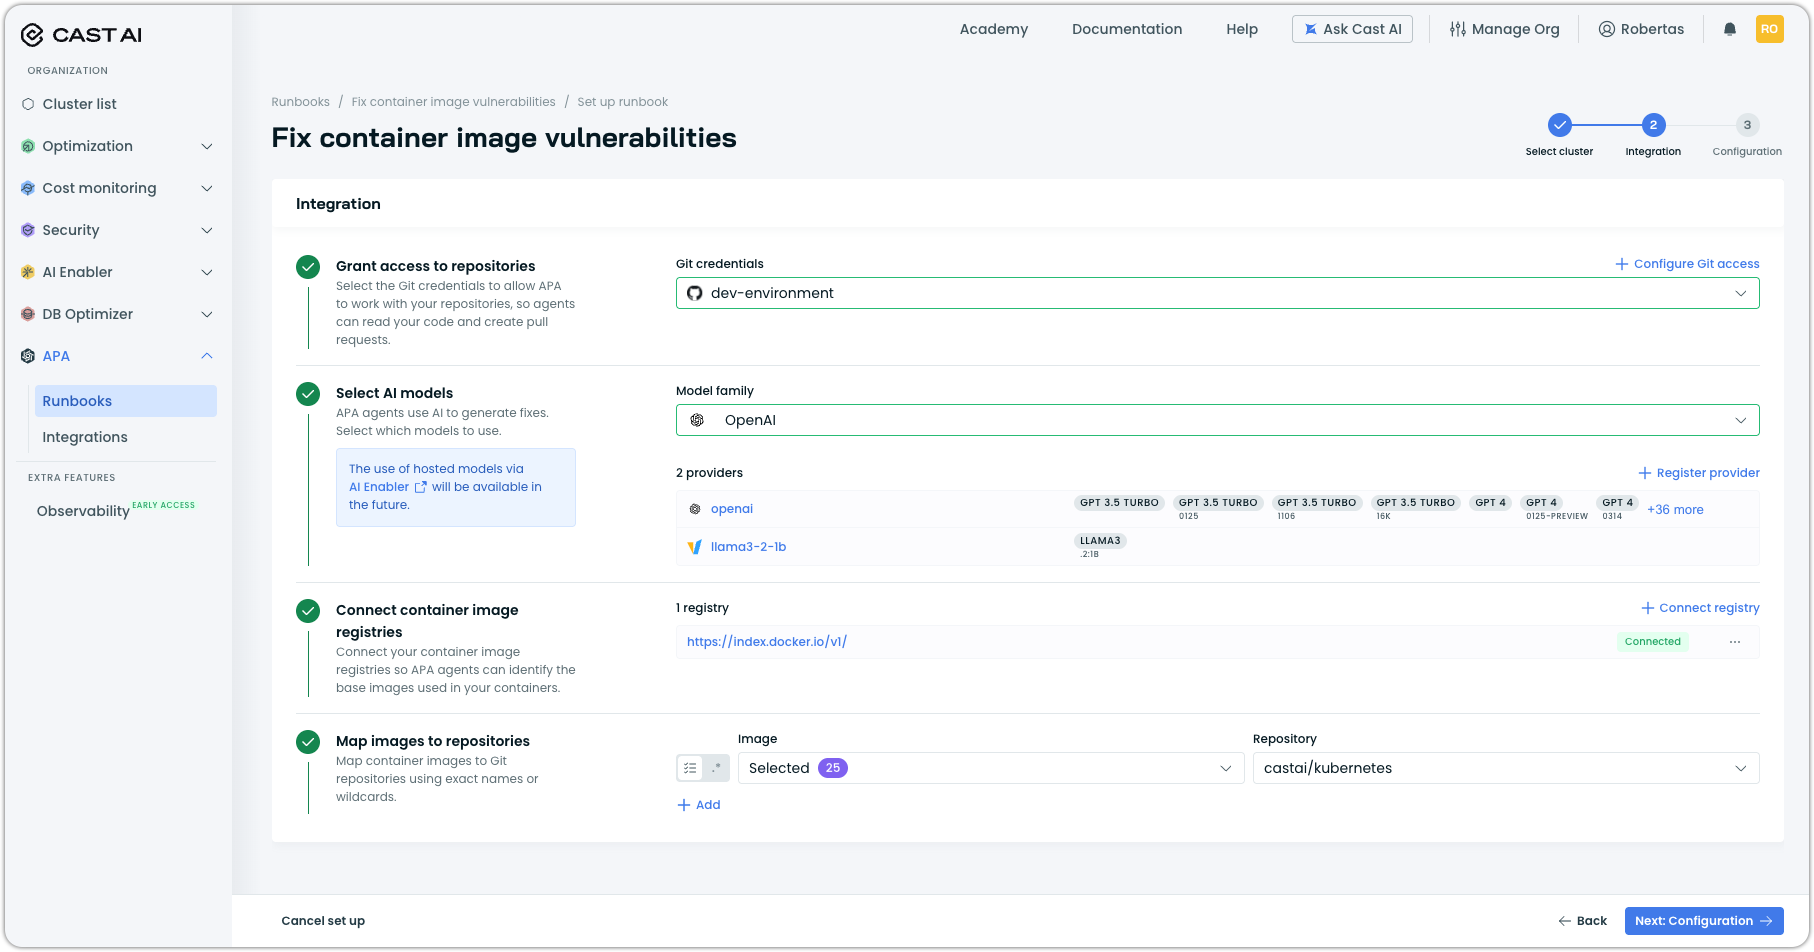Click the GitHub icon in Git credentials
Image resolution: width=1814 pixels, height=952 pixels.
pyautogui.click(x=695, y=293)
